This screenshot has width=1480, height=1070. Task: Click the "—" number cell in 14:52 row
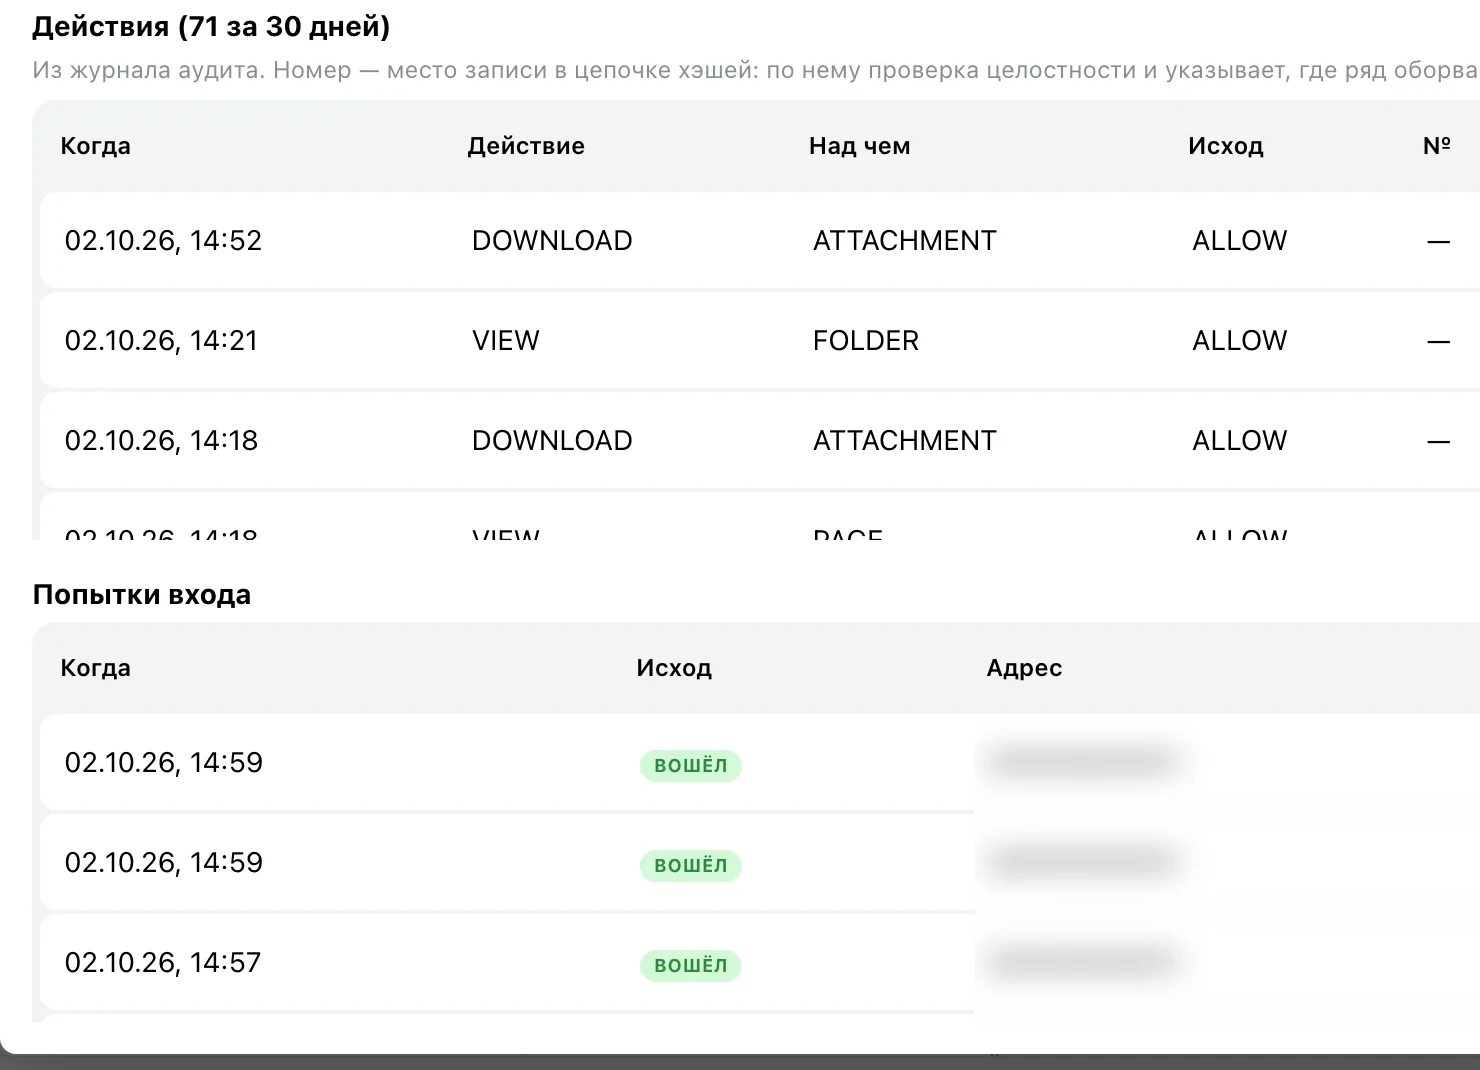point(1438,241)
